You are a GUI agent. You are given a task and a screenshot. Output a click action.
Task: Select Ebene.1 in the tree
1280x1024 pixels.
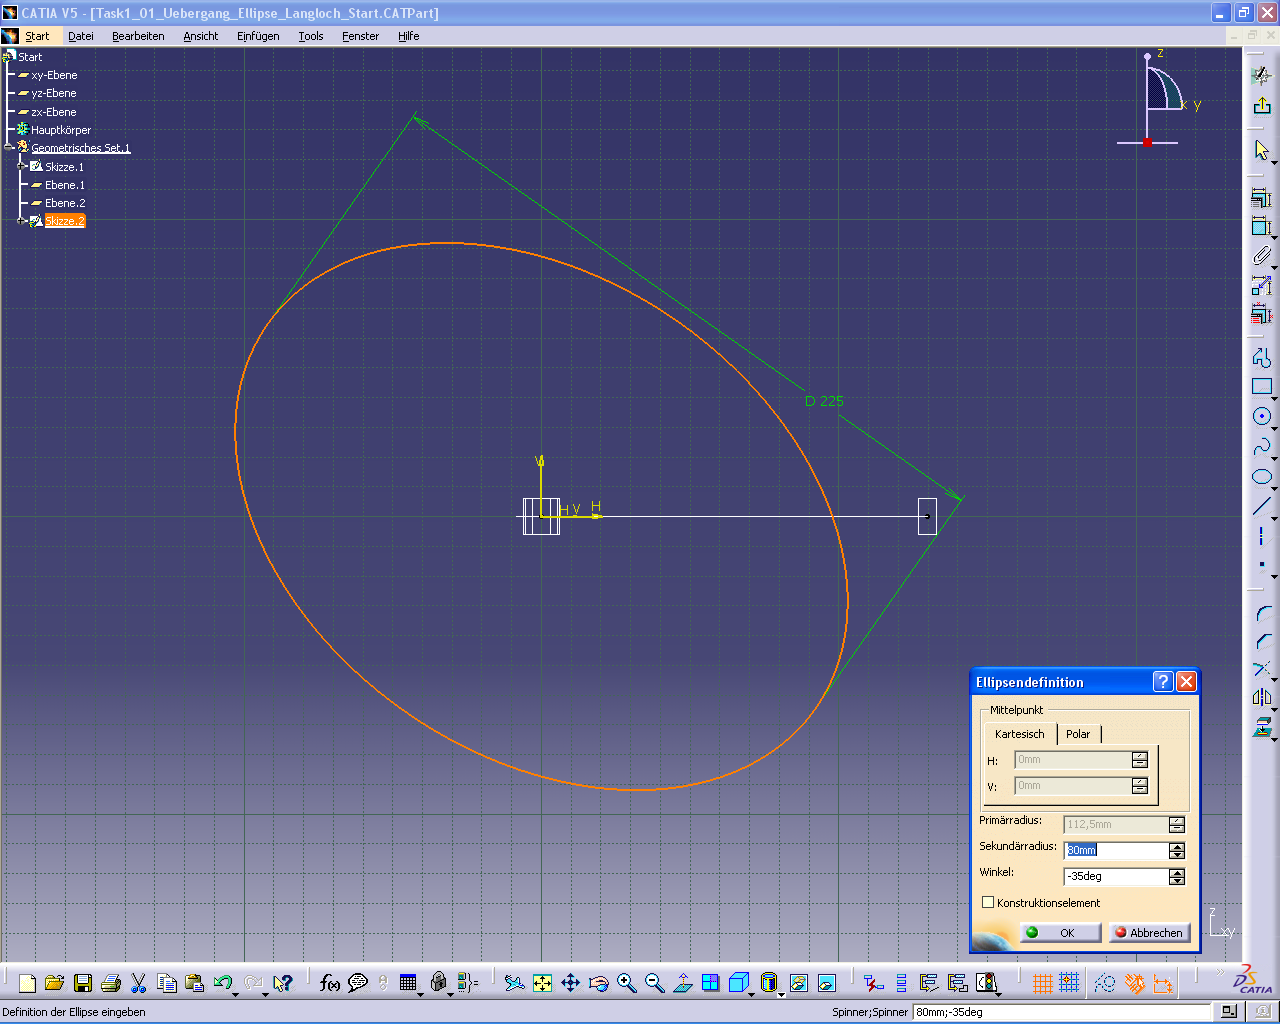click(x=65, y=185)
